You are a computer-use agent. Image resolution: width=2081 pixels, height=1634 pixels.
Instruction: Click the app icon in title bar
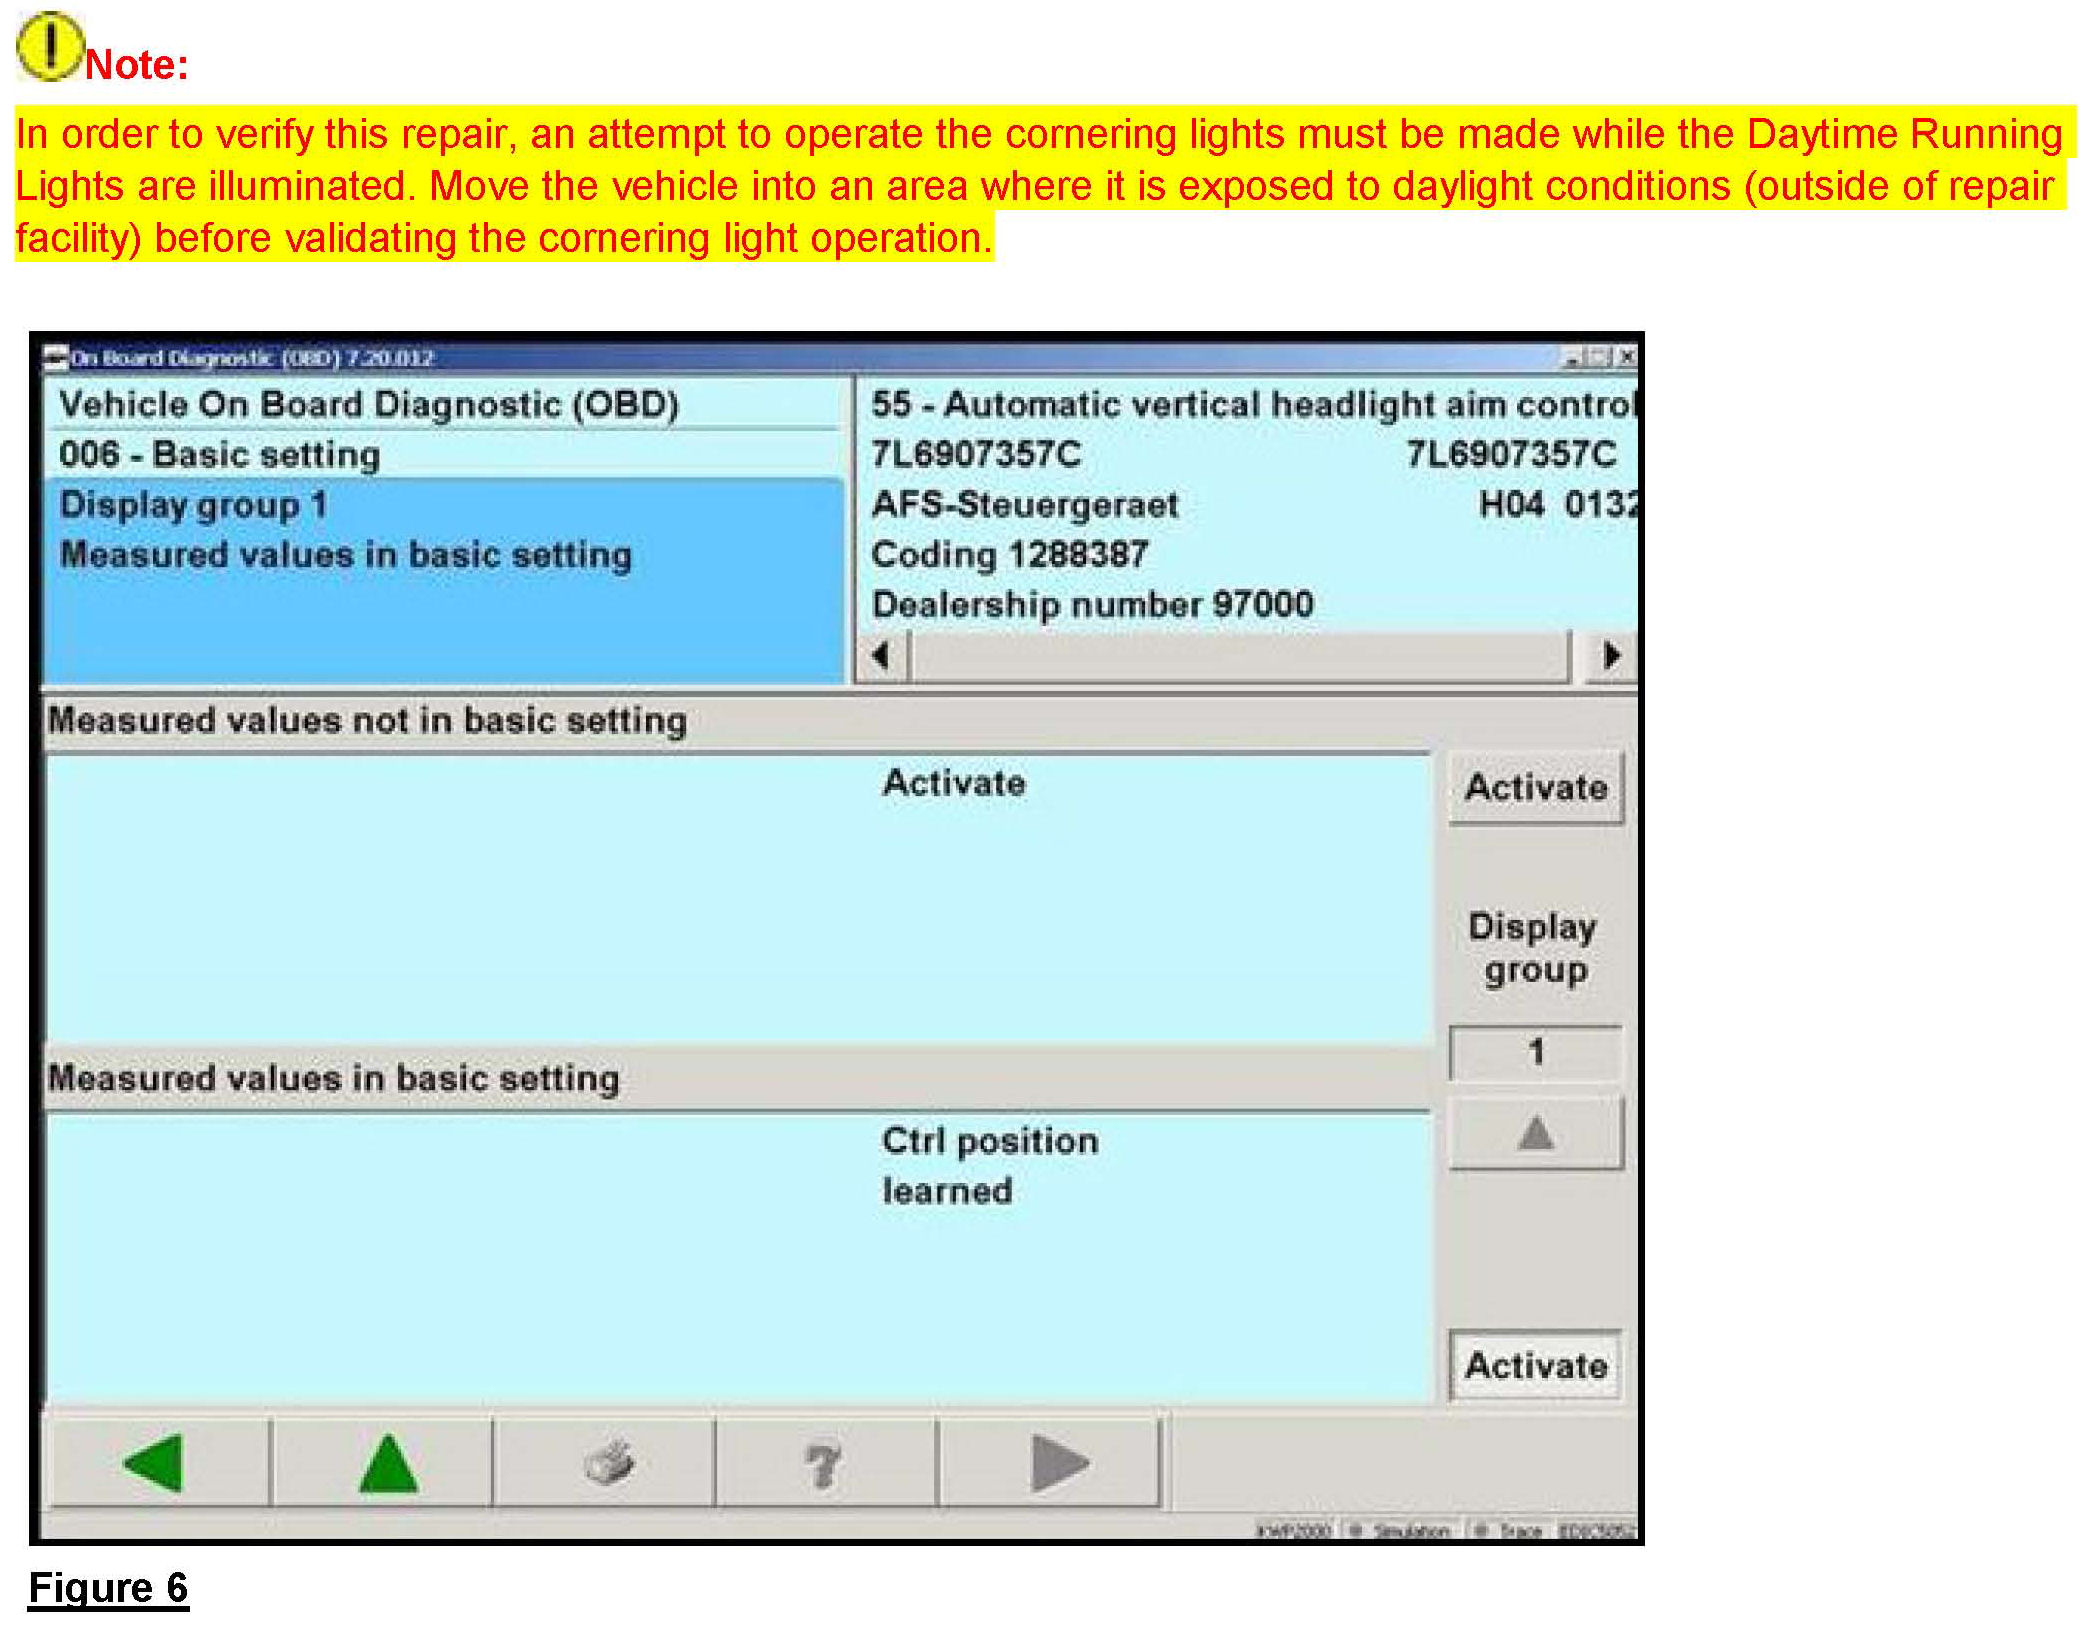pos(57,358)
